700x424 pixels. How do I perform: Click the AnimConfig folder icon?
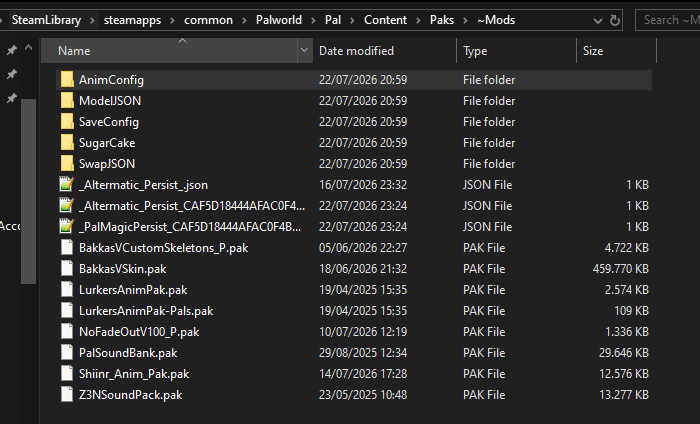tap(67, 79)
